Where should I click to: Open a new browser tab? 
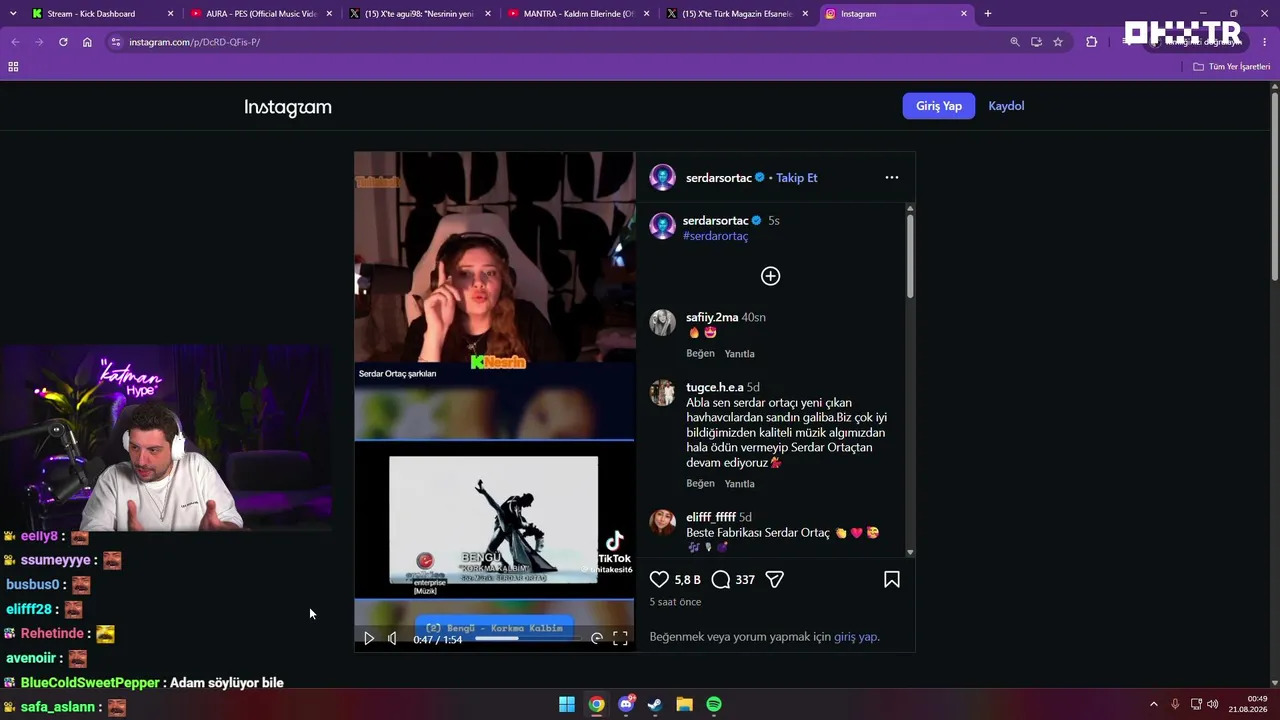coord(988,14)
